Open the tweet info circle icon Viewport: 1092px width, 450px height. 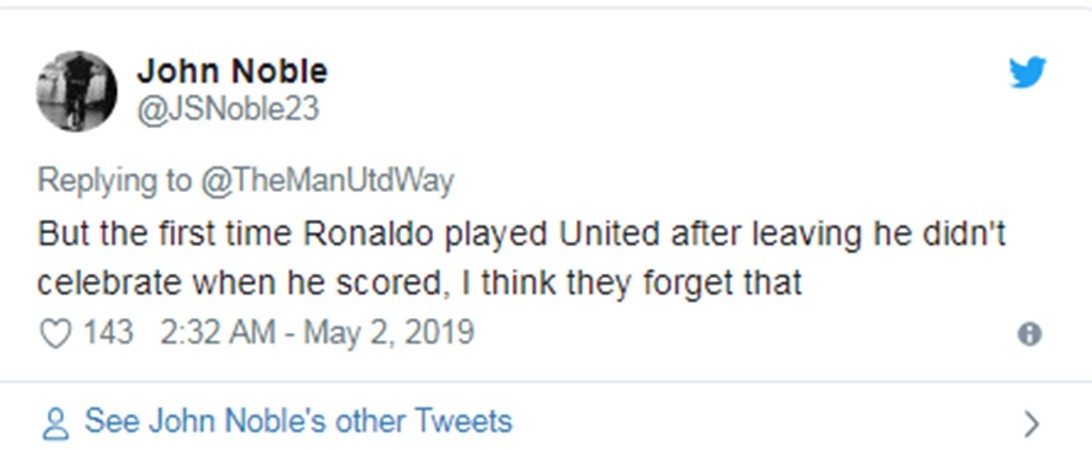click(1029, 334)
